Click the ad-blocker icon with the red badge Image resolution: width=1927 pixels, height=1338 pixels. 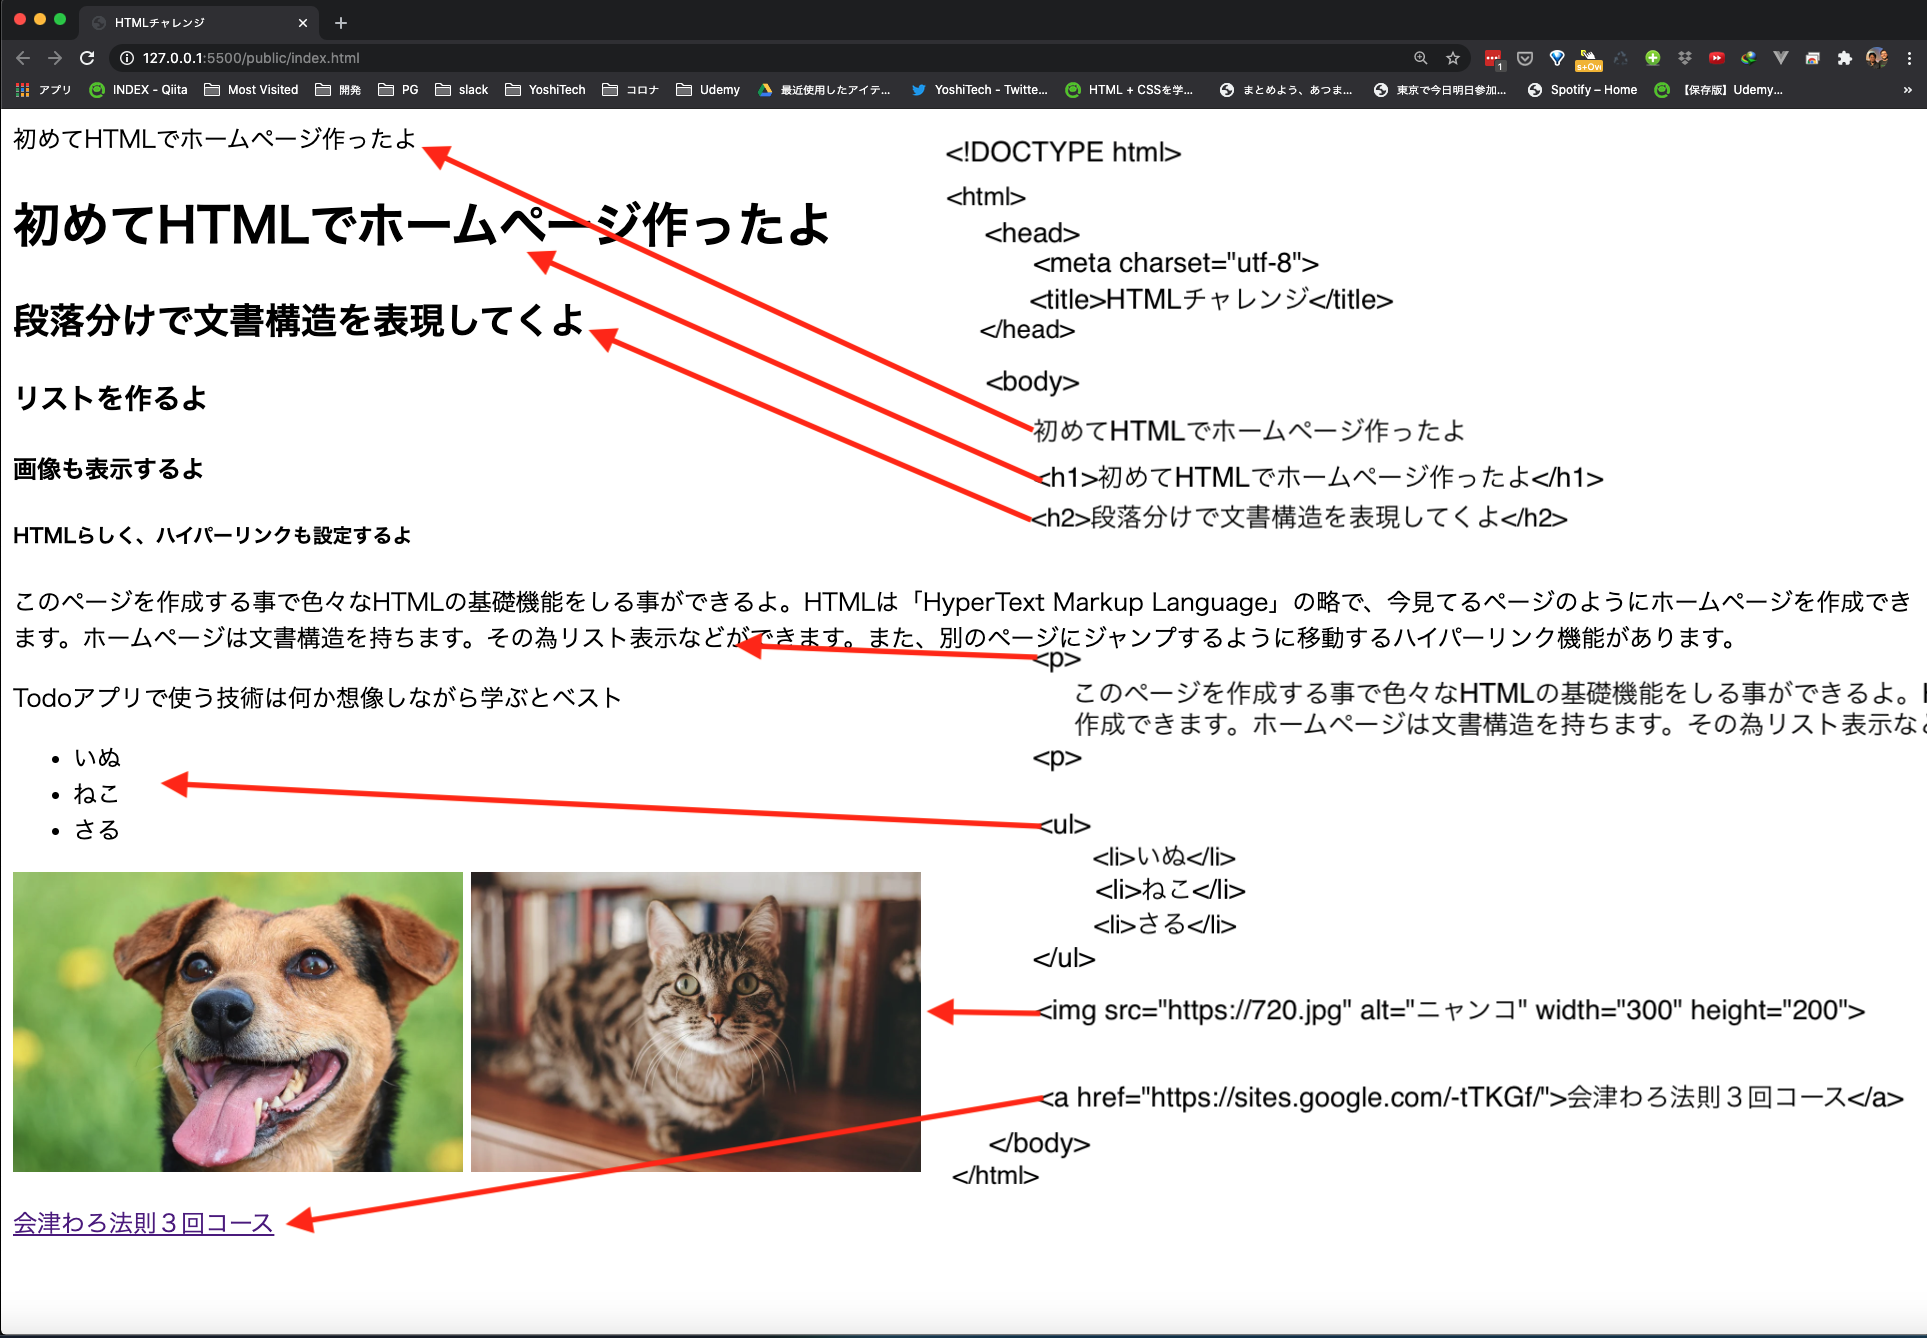1492,58
